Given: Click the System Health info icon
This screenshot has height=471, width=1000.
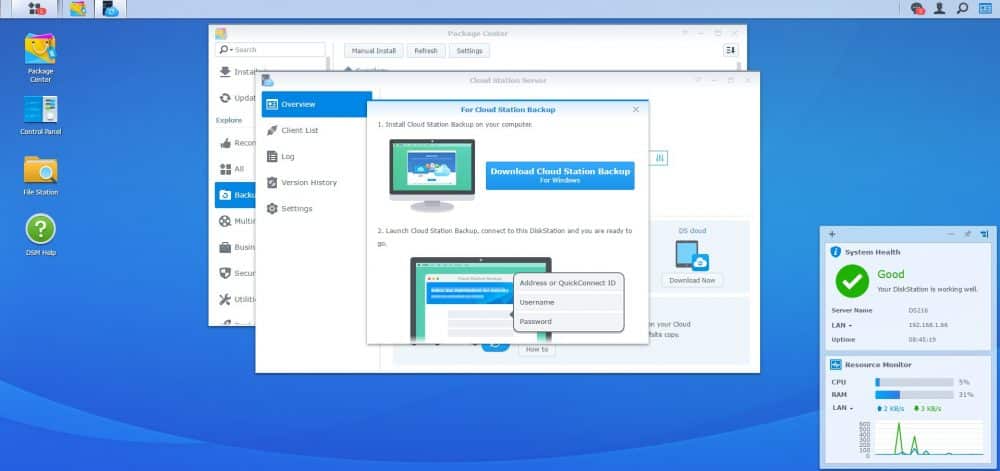Looking at the screenshot, I should (x=835, y=252).
